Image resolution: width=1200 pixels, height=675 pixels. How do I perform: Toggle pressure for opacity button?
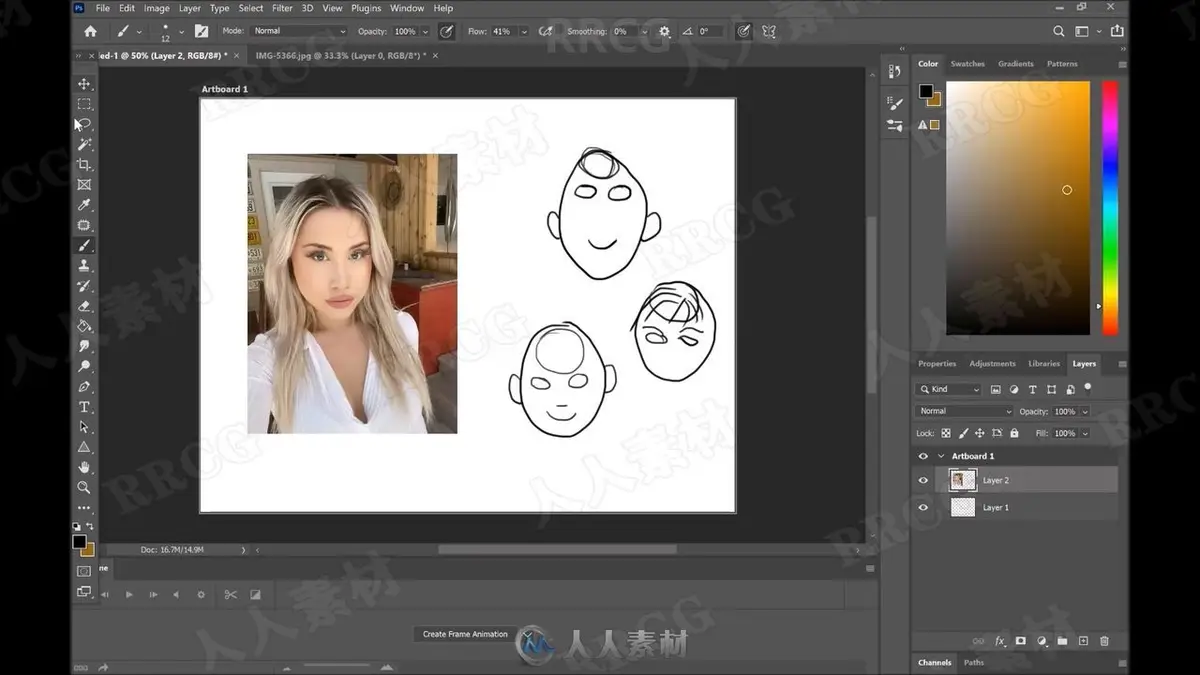[447, 31]
